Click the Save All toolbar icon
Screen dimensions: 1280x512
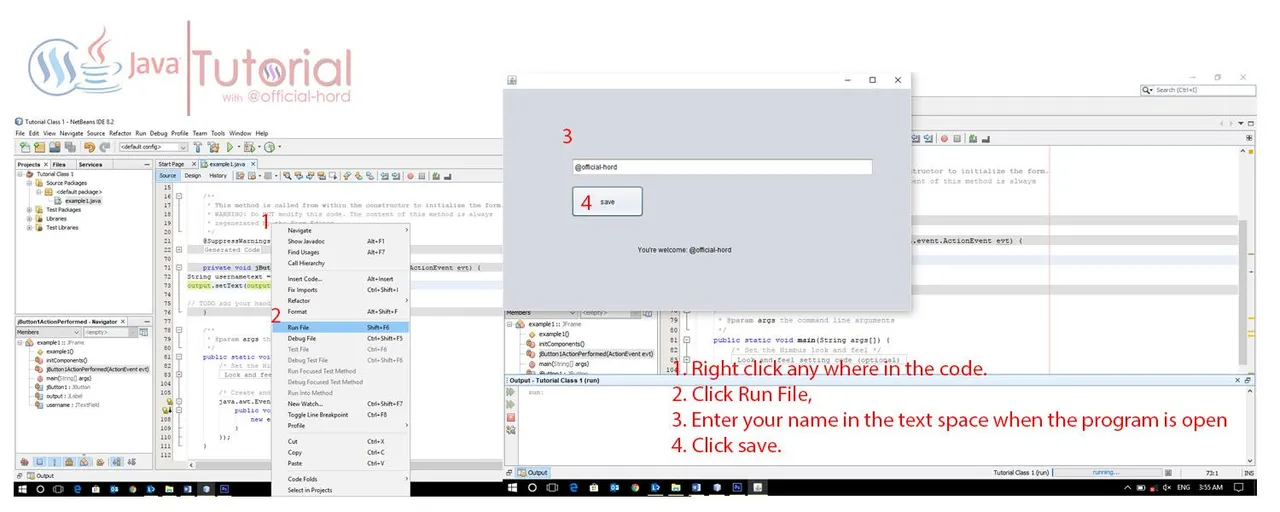pos(70,147)
